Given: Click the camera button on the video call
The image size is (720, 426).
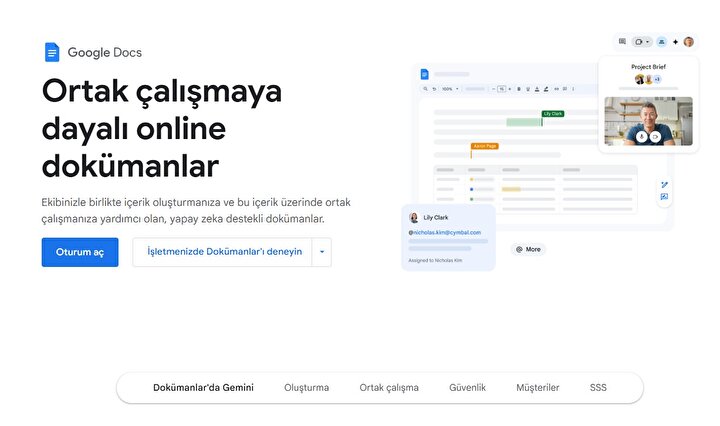Looking at the screenshot, I should [x=655, y=137].
